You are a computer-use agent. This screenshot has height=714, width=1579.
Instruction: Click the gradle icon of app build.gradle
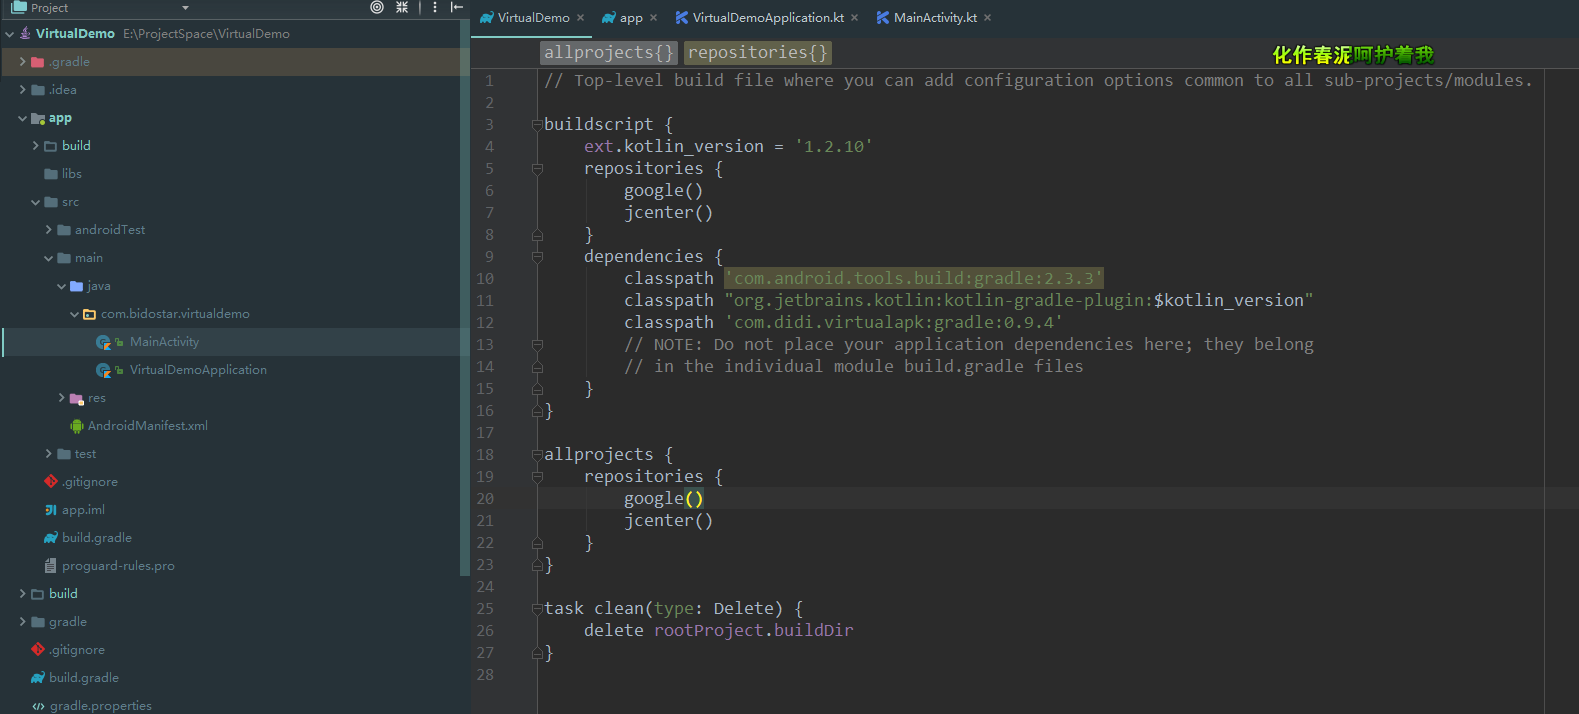pos(51,538)
